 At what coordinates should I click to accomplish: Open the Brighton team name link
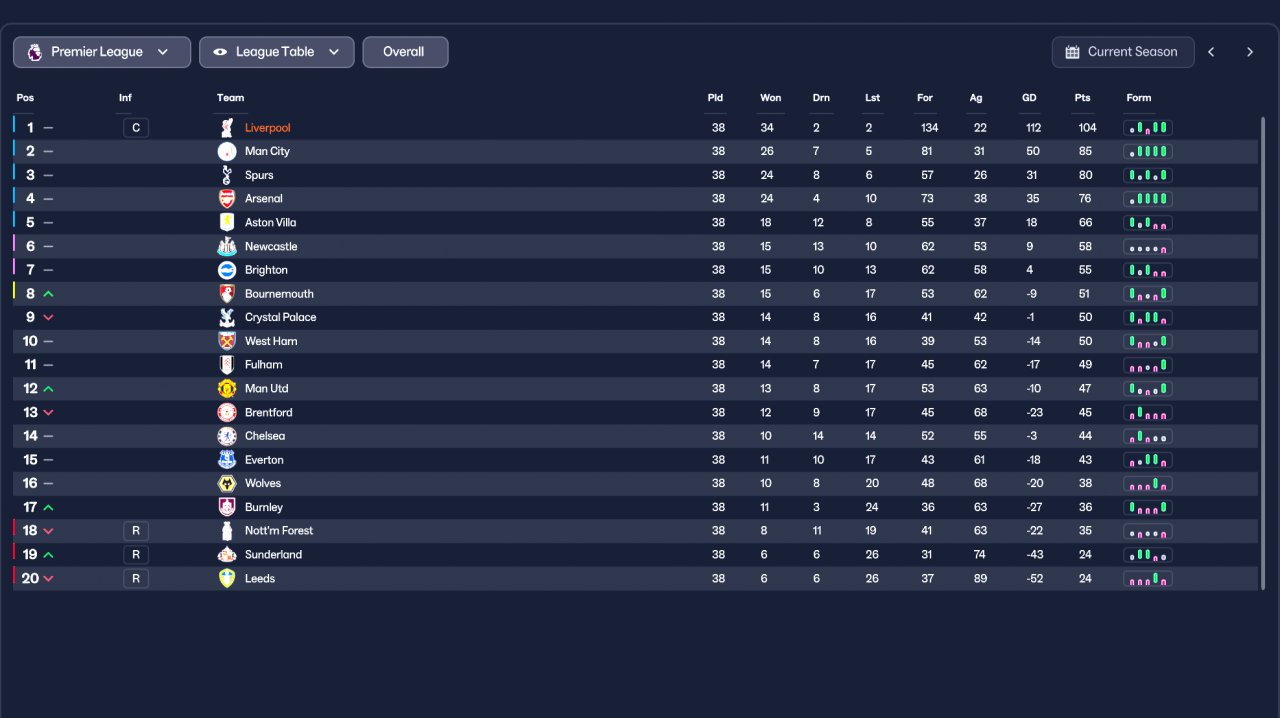point(266,270)
